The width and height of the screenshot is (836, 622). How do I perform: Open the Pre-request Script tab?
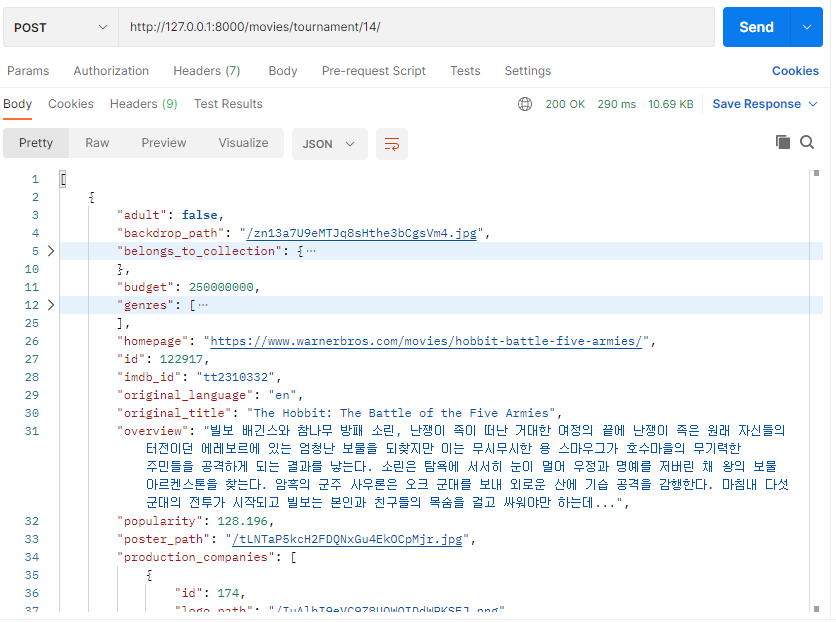click(x=373, y=71)
